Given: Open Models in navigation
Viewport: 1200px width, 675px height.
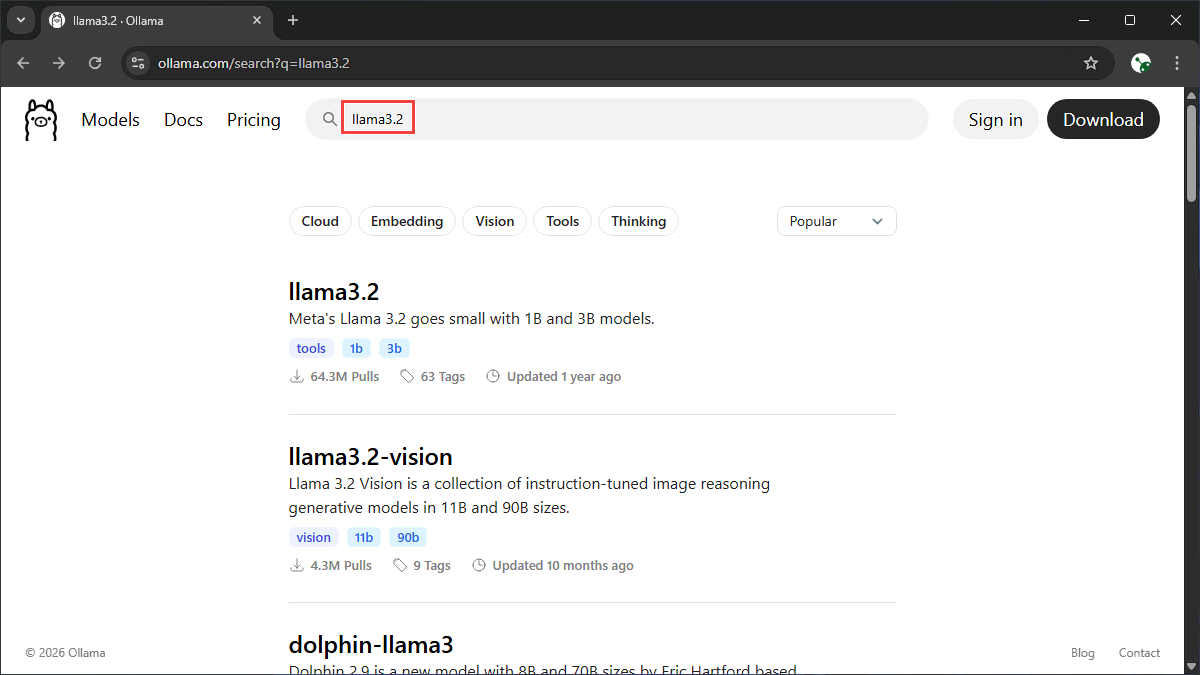Looking at the screenshot, I should tap(111, 120).
